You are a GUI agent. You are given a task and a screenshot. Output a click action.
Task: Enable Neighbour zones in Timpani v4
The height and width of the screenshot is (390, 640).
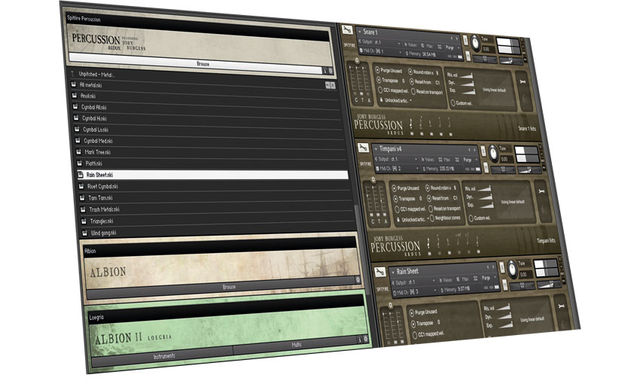[431, 218]
